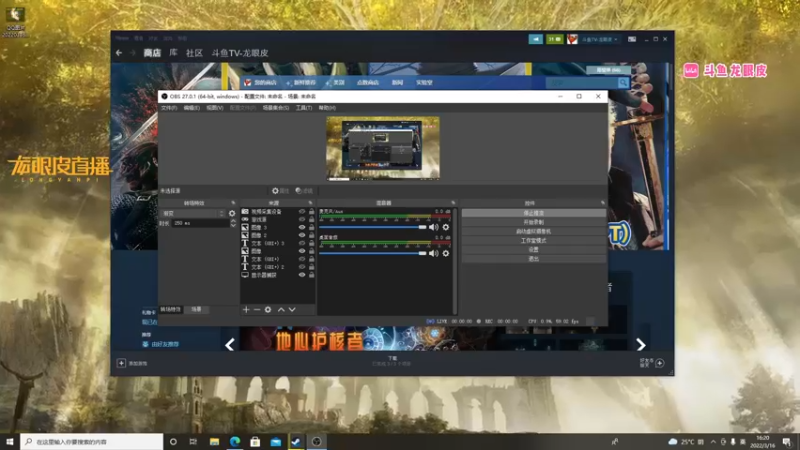Toggle lock on 视频采集设备 source

311,212
